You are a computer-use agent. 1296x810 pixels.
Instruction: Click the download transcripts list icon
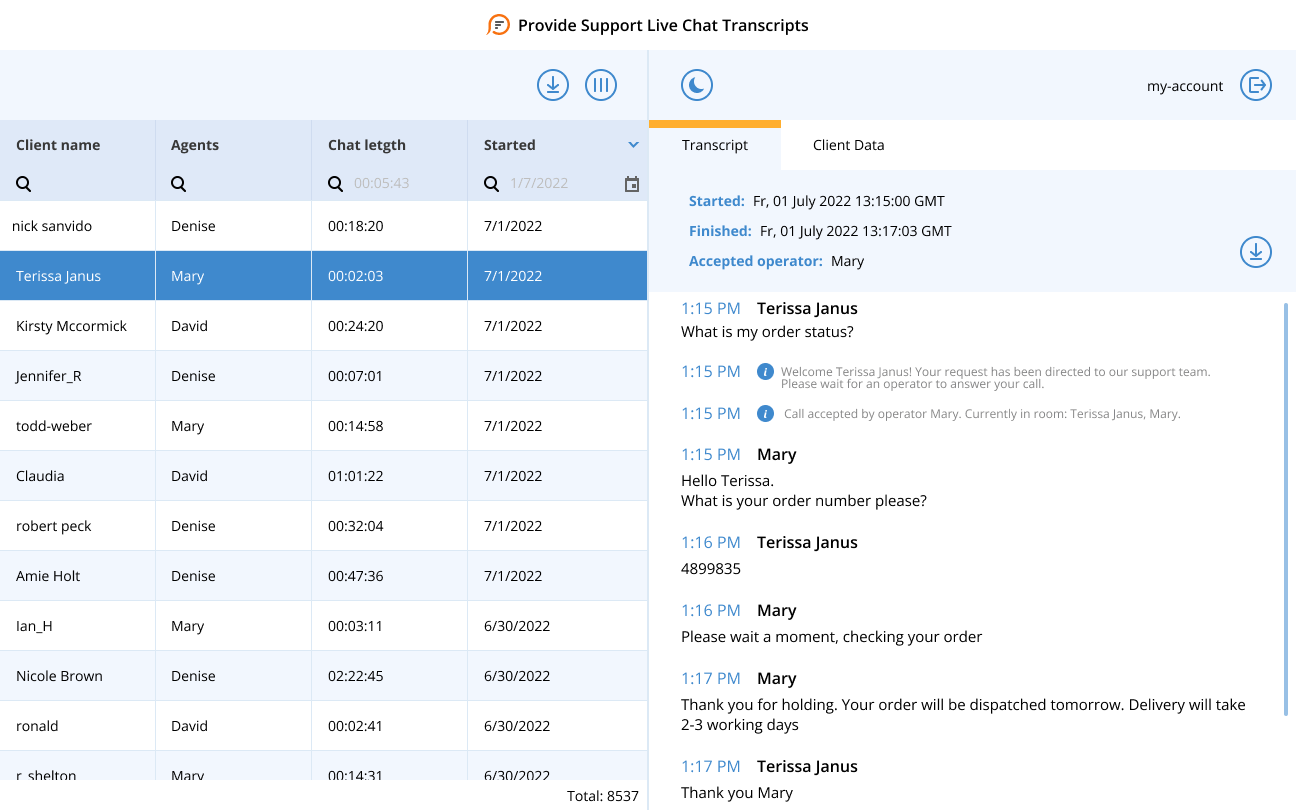(x=552, y=85)
